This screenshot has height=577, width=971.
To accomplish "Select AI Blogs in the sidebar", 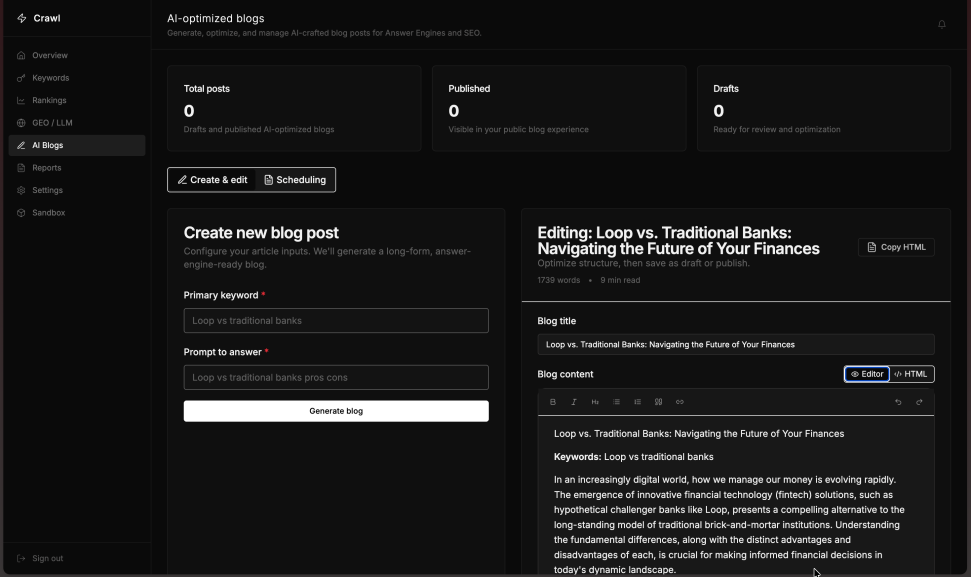I will [x=77, y=145].
